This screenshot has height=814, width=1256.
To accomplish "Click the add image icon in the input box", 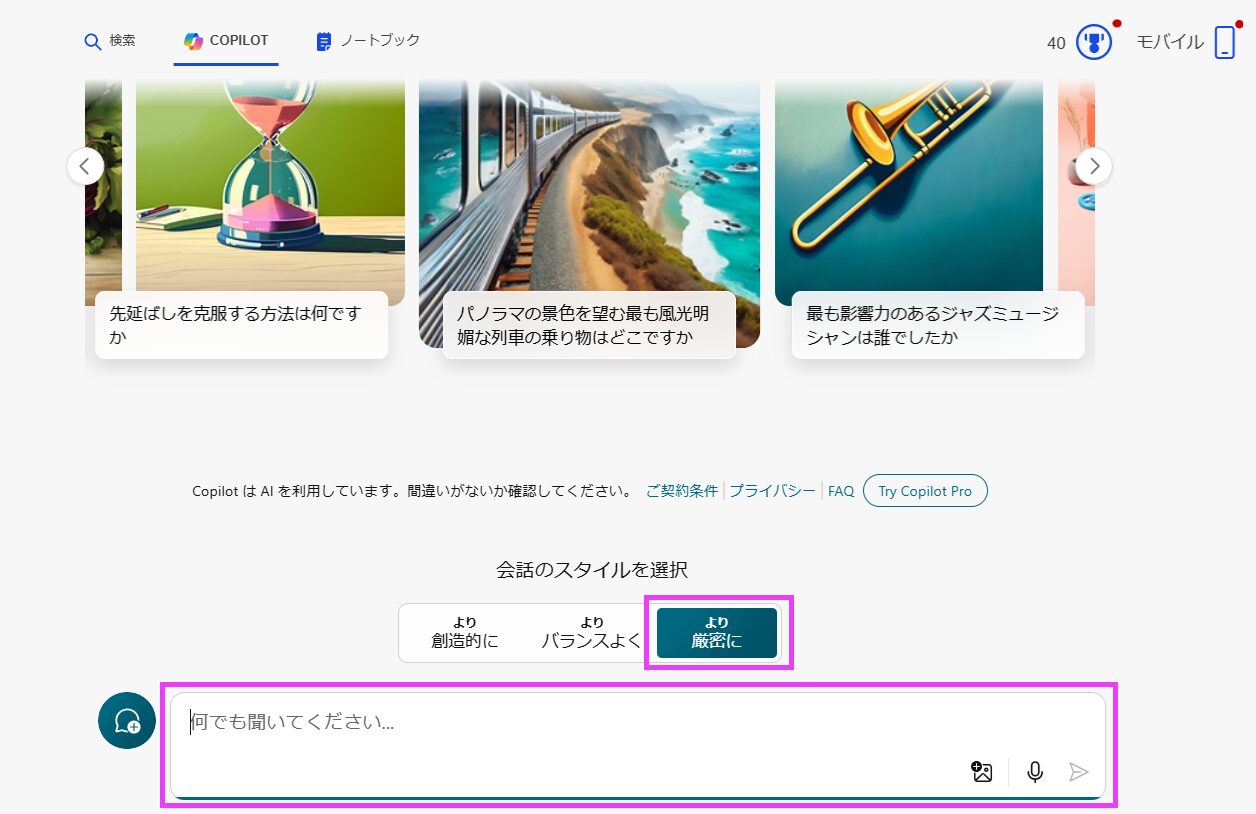I will tap(982, 771).
